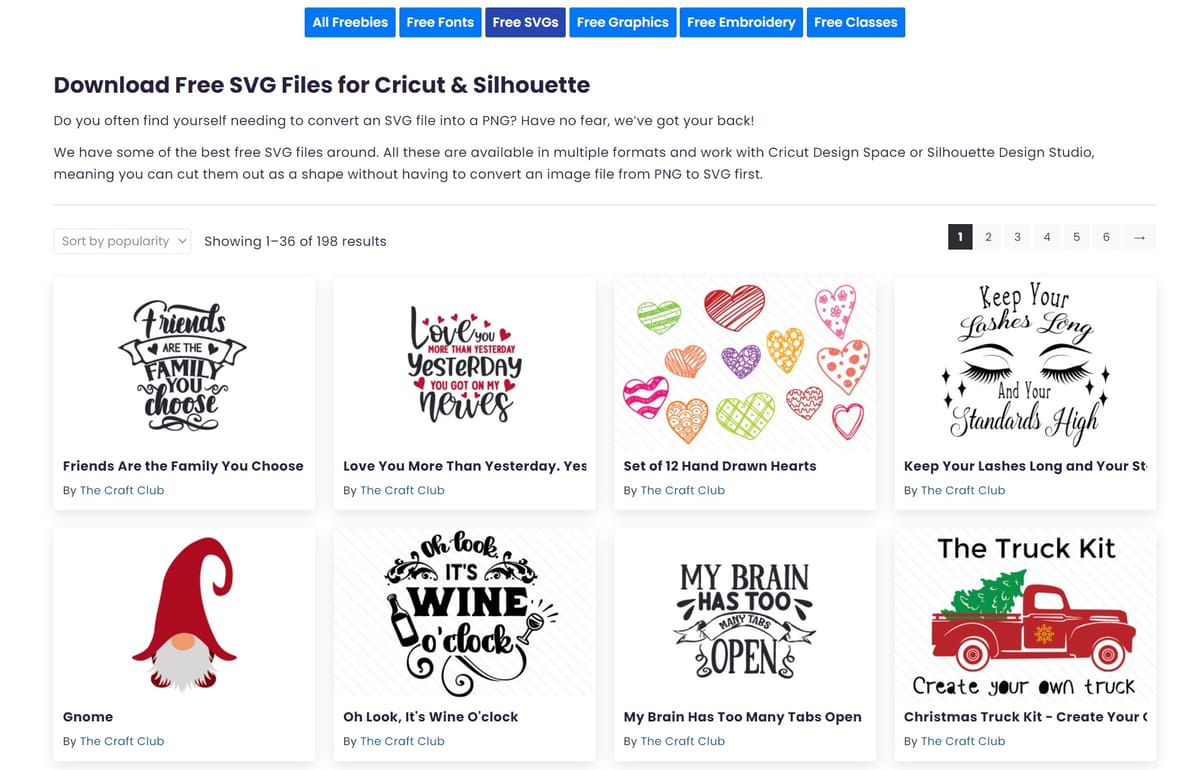Select the Free Graphics navigation button
1200x770 pixels.
[622, 21]
